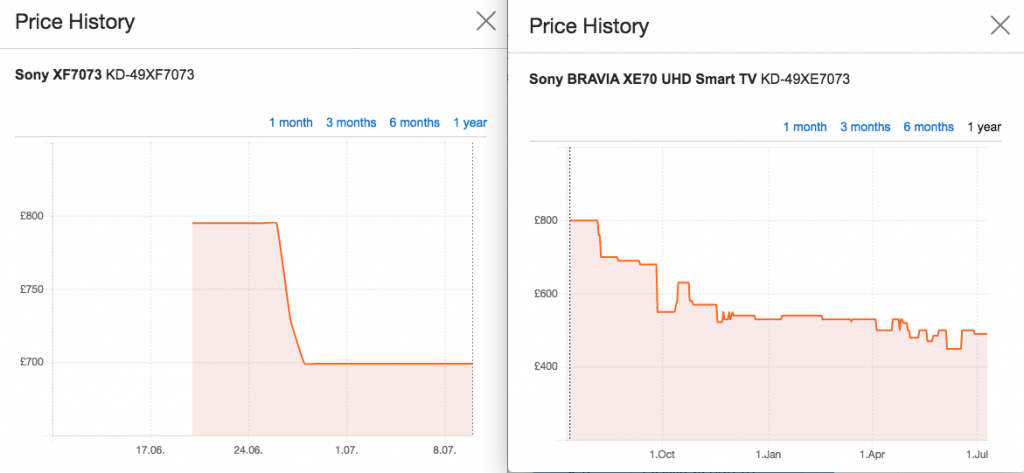1024x473 pixels.
Task: Click the active 1 year tab for BRAVIA XE70
Action: click(984, 127)
